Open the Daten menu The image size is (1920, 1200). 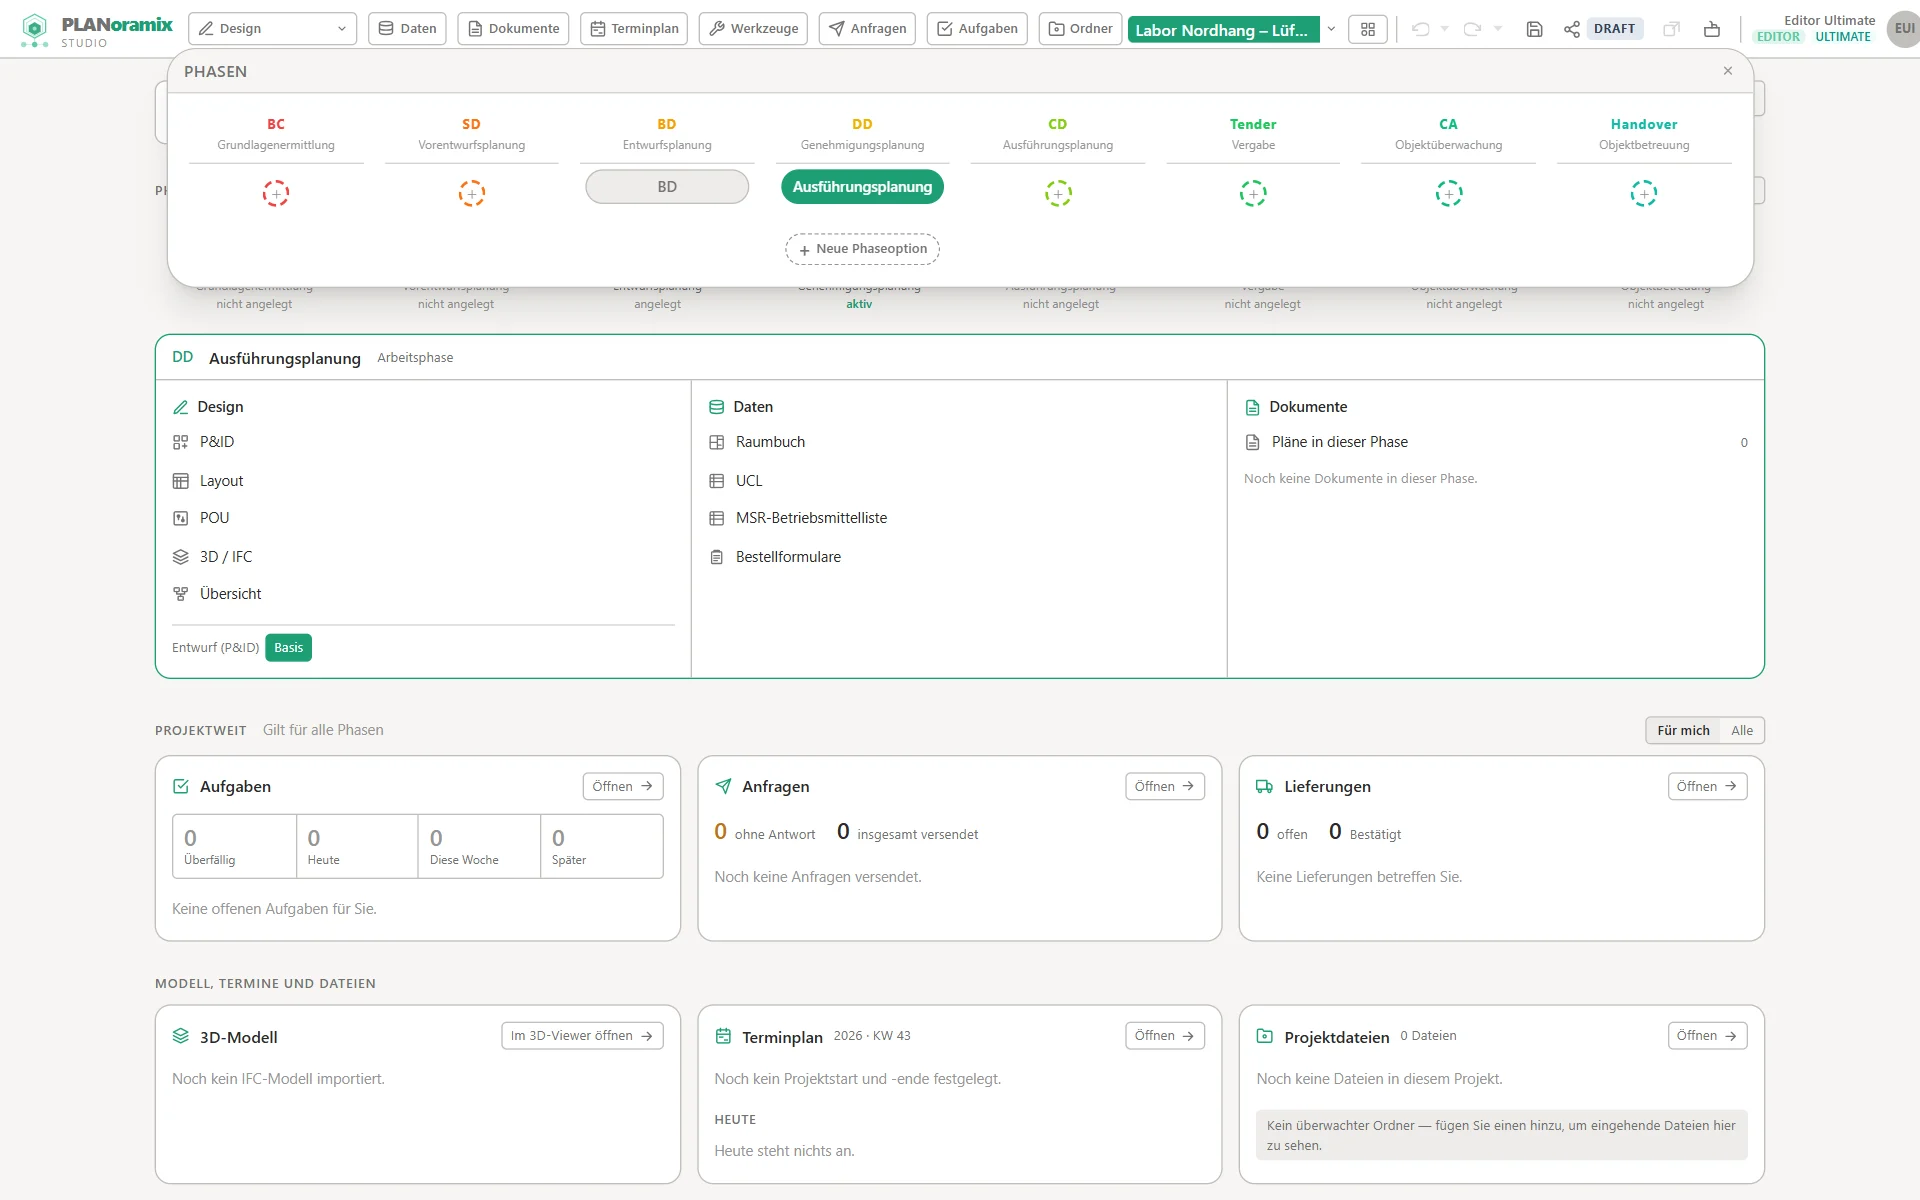pos(408,29)
